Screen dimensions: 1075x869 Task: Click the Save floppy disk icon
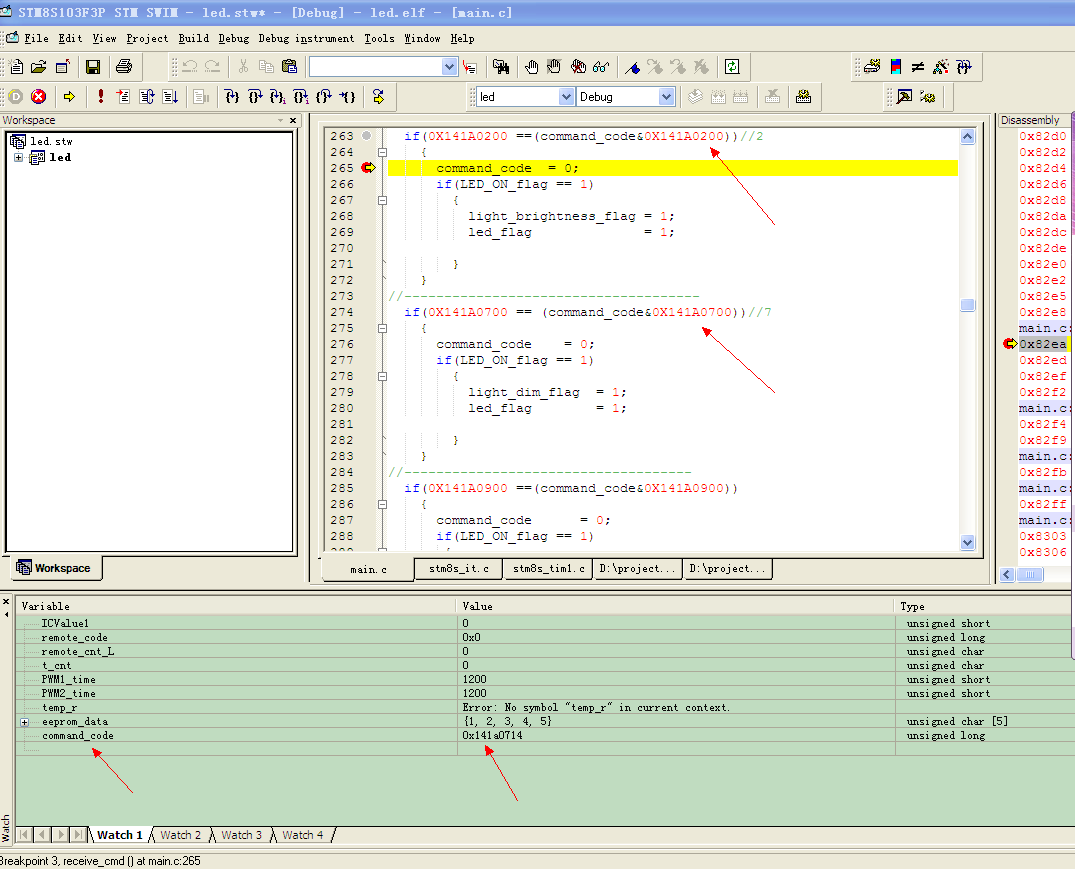click(x=93, y=66)
